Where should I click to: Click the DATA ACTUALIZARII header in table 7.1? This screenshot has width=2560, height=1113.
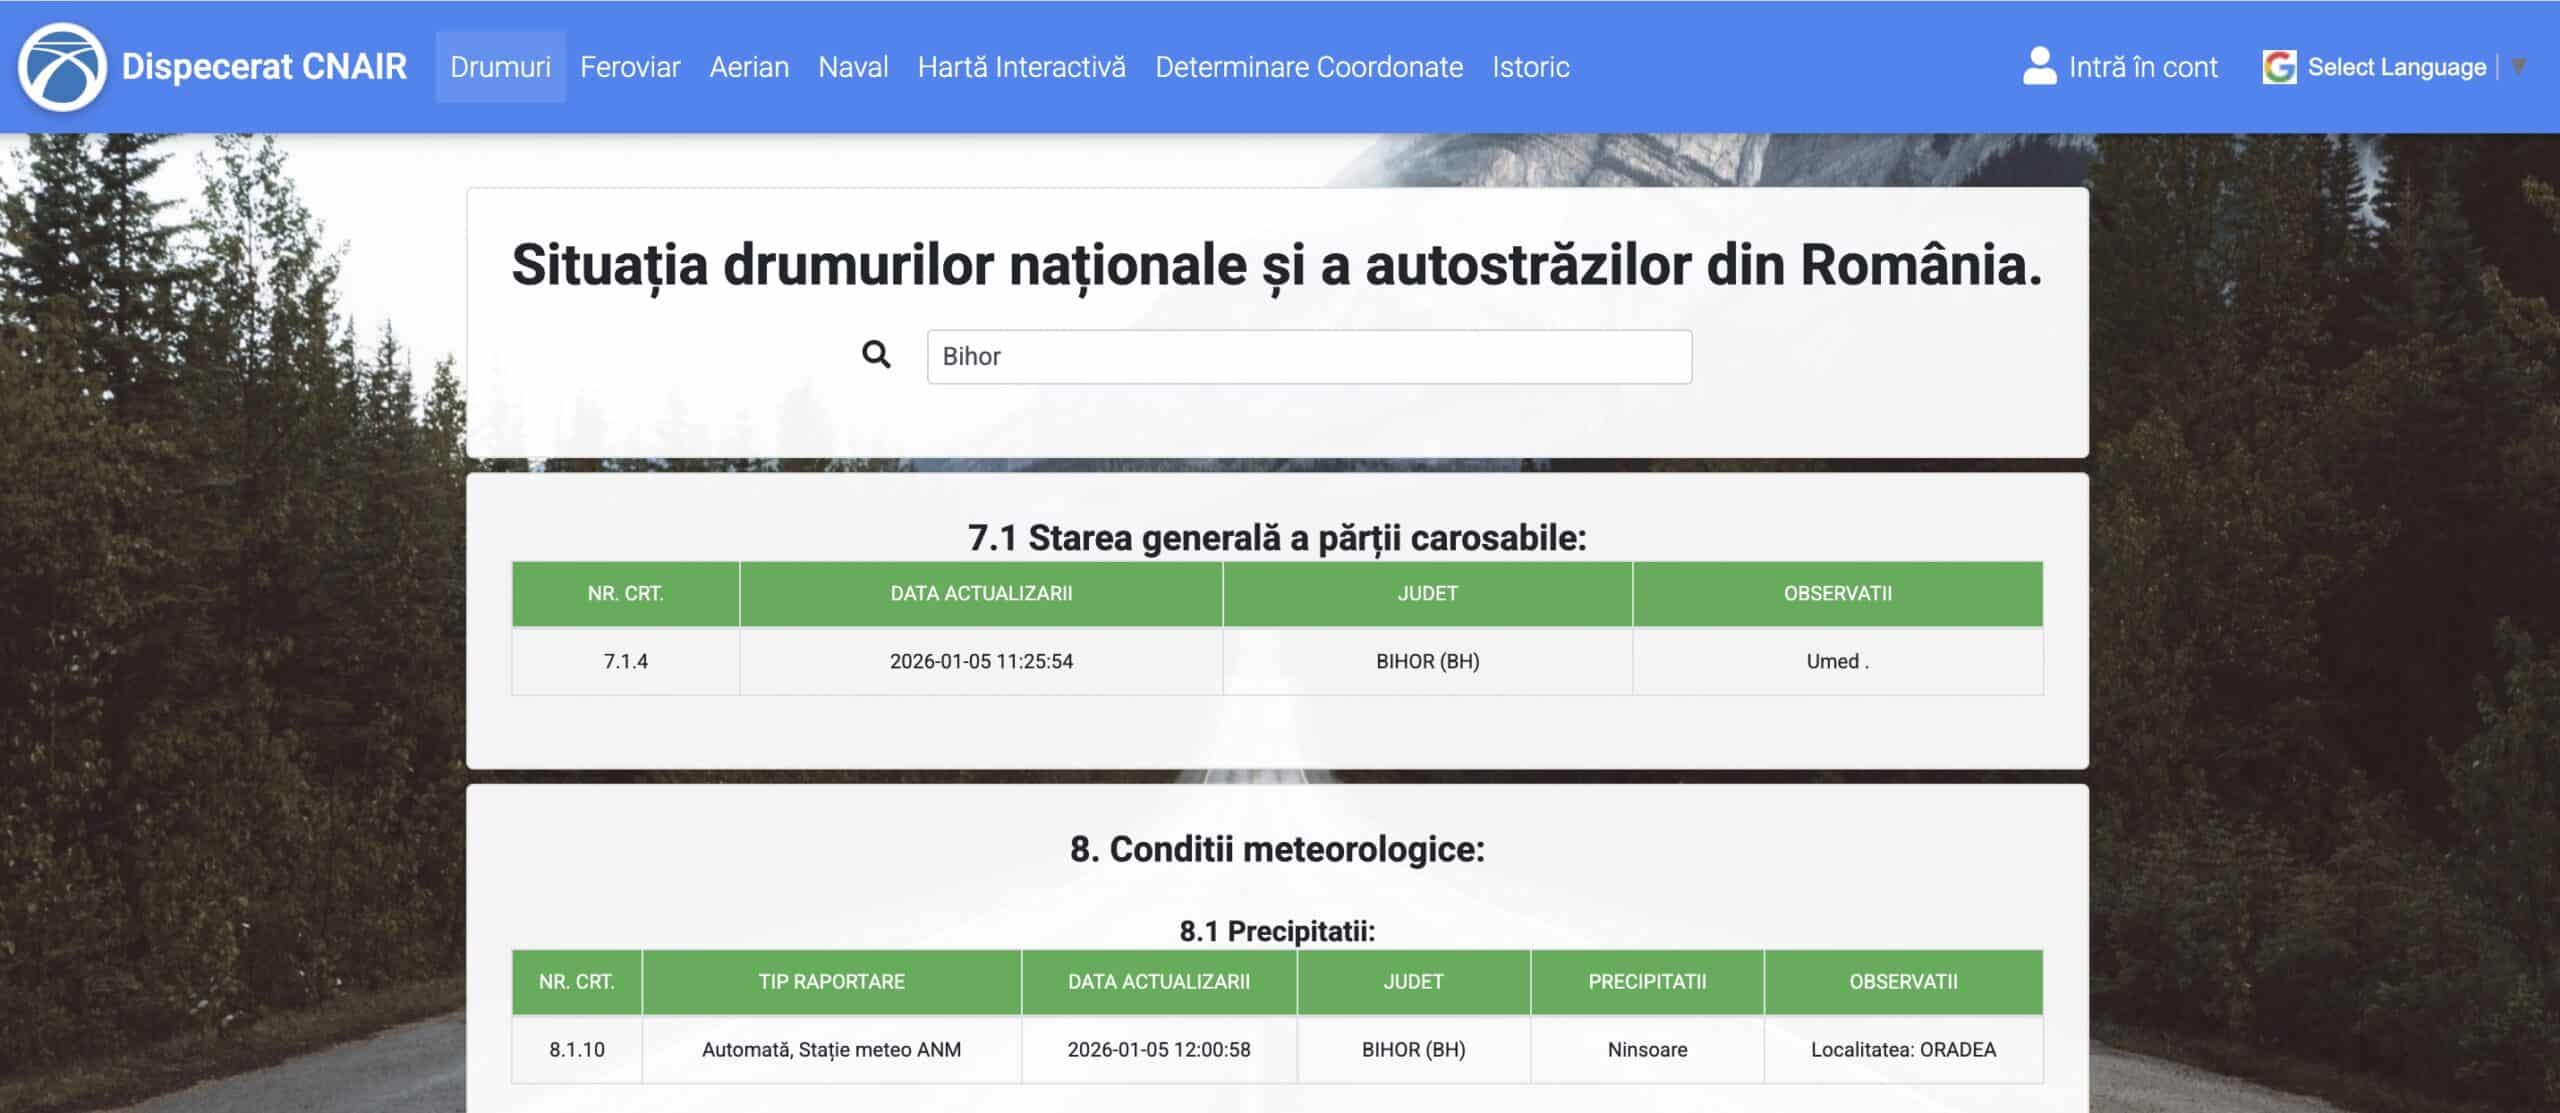980,593
